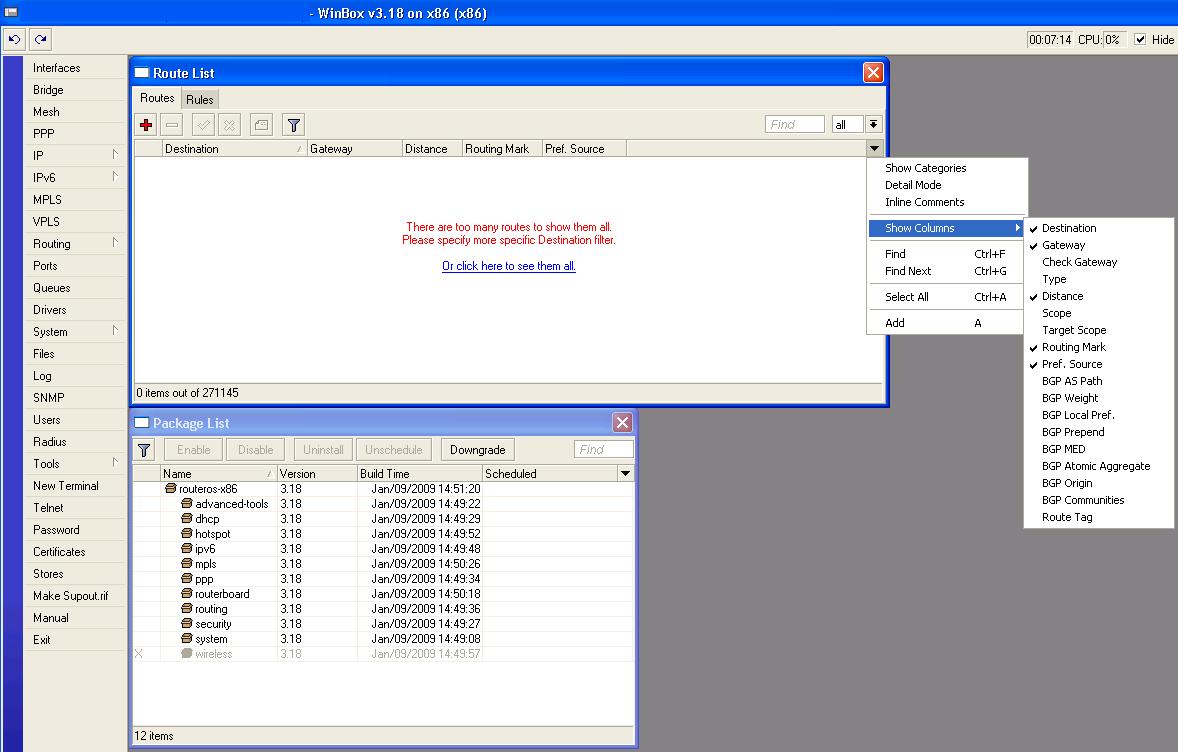This screenshot has height=752, width=1178.
Task: Click the Redo arrow in the top toolbar
Action: coord(40,40)
